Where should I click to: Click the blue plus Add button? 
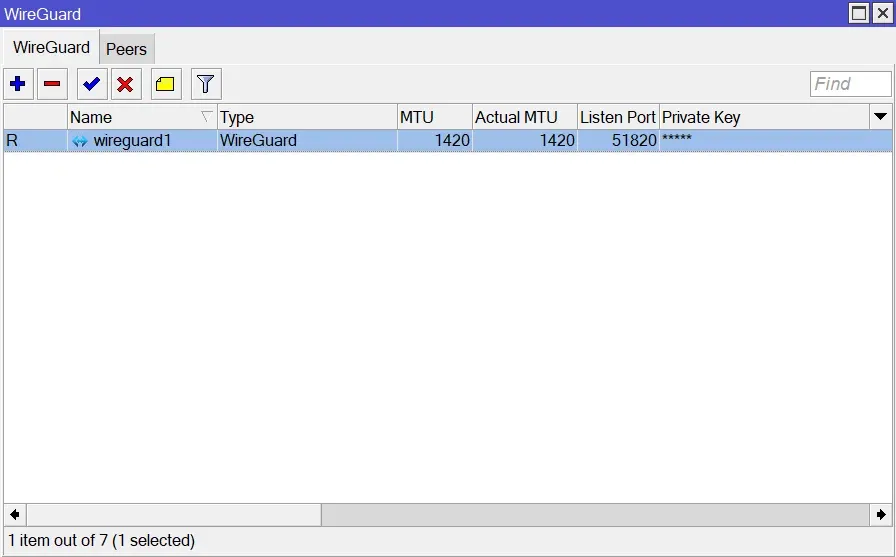(18, 84)
